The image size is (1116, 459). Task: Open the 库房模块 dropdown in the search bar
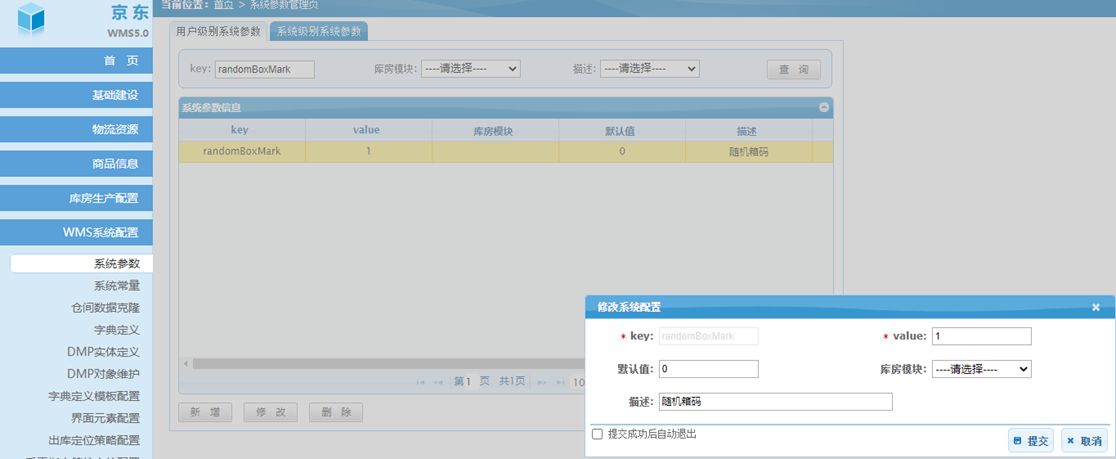click(x=470, y=69)
